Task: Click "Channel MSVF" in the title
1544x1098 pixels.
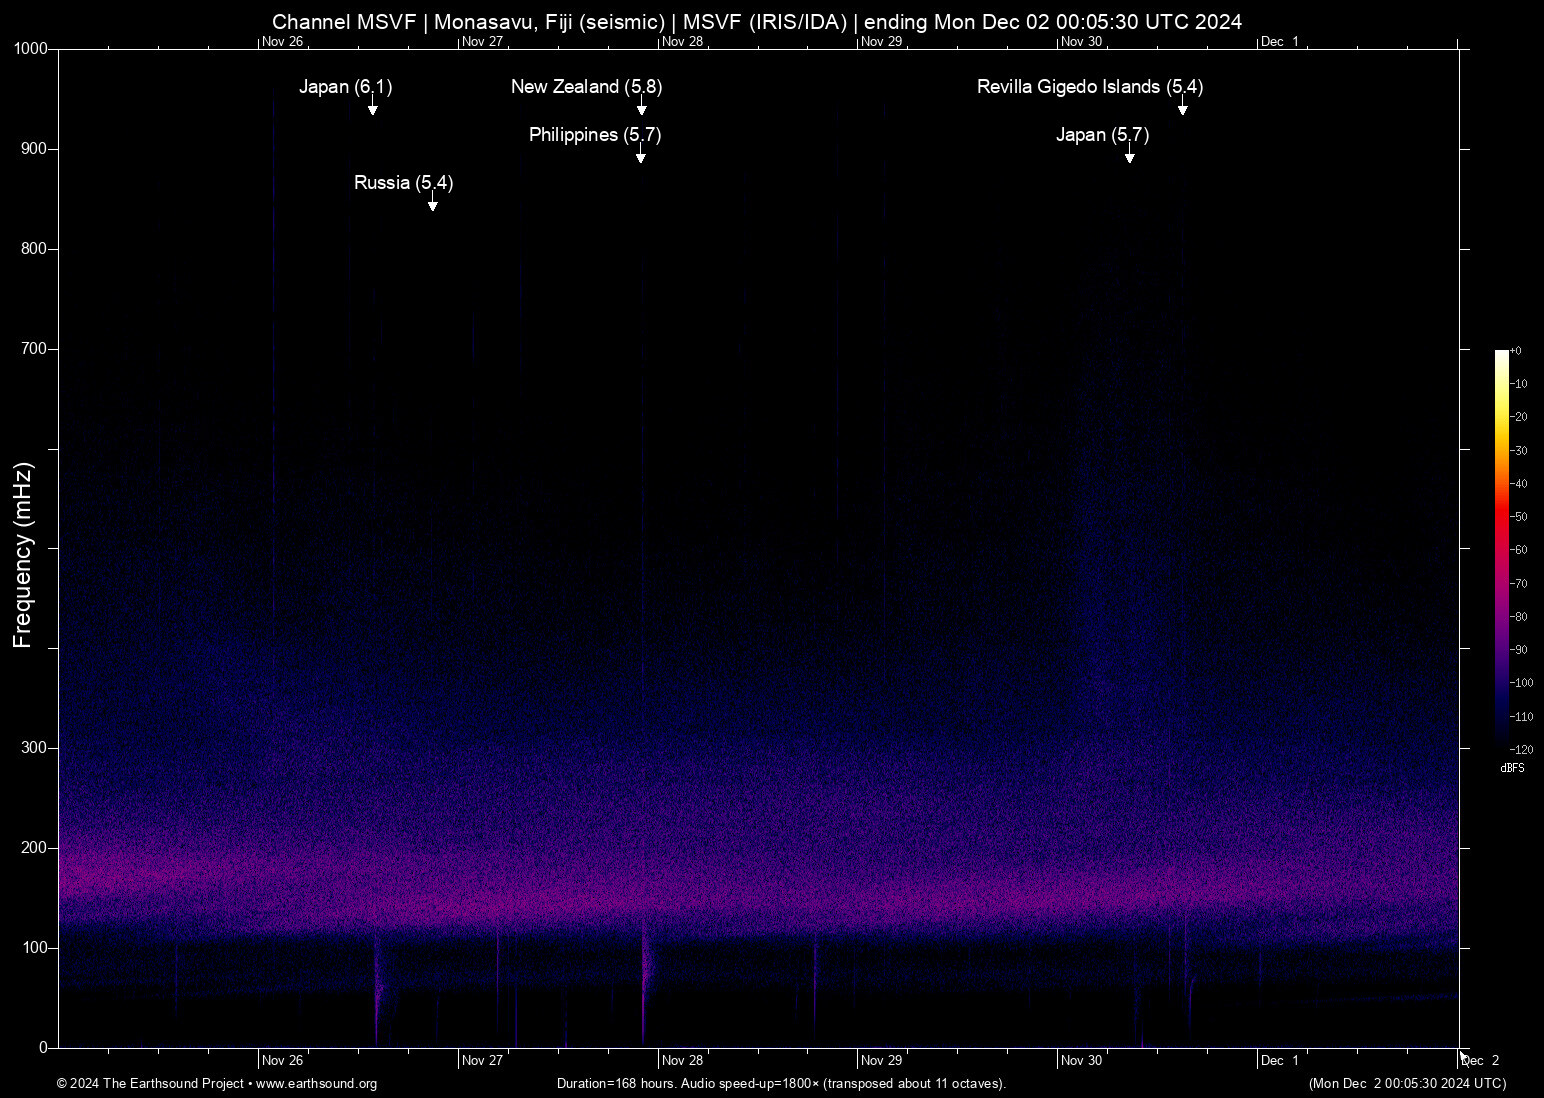Action: pyautogui.click(x=344, y=22)
